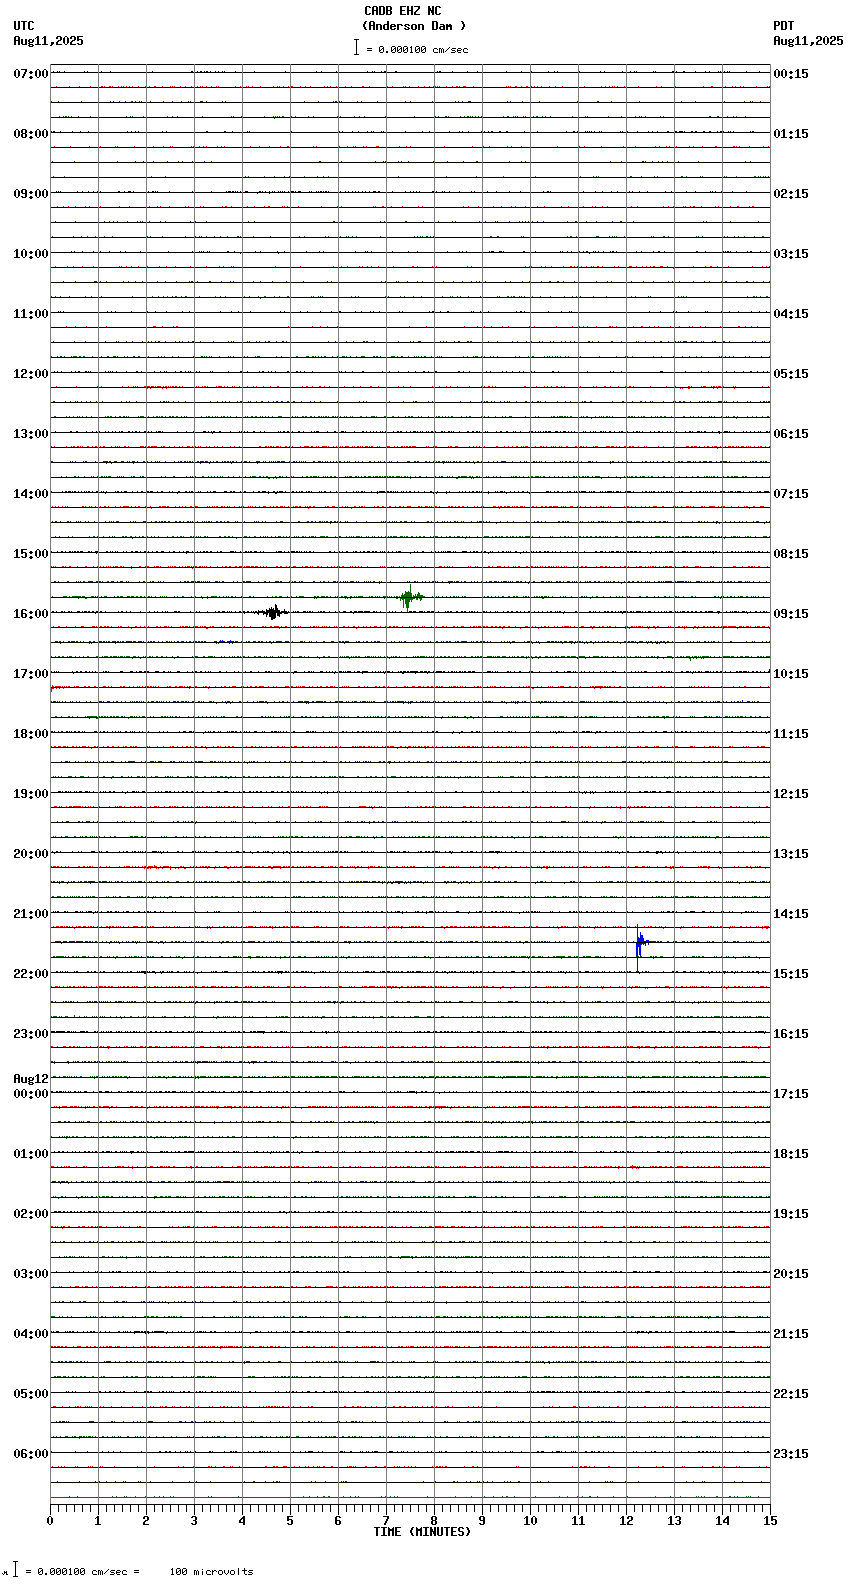The height and width of the screenshot is (1584, 850).
Task: Click the 5 minute axis tick label
Action: (290, 1521)
